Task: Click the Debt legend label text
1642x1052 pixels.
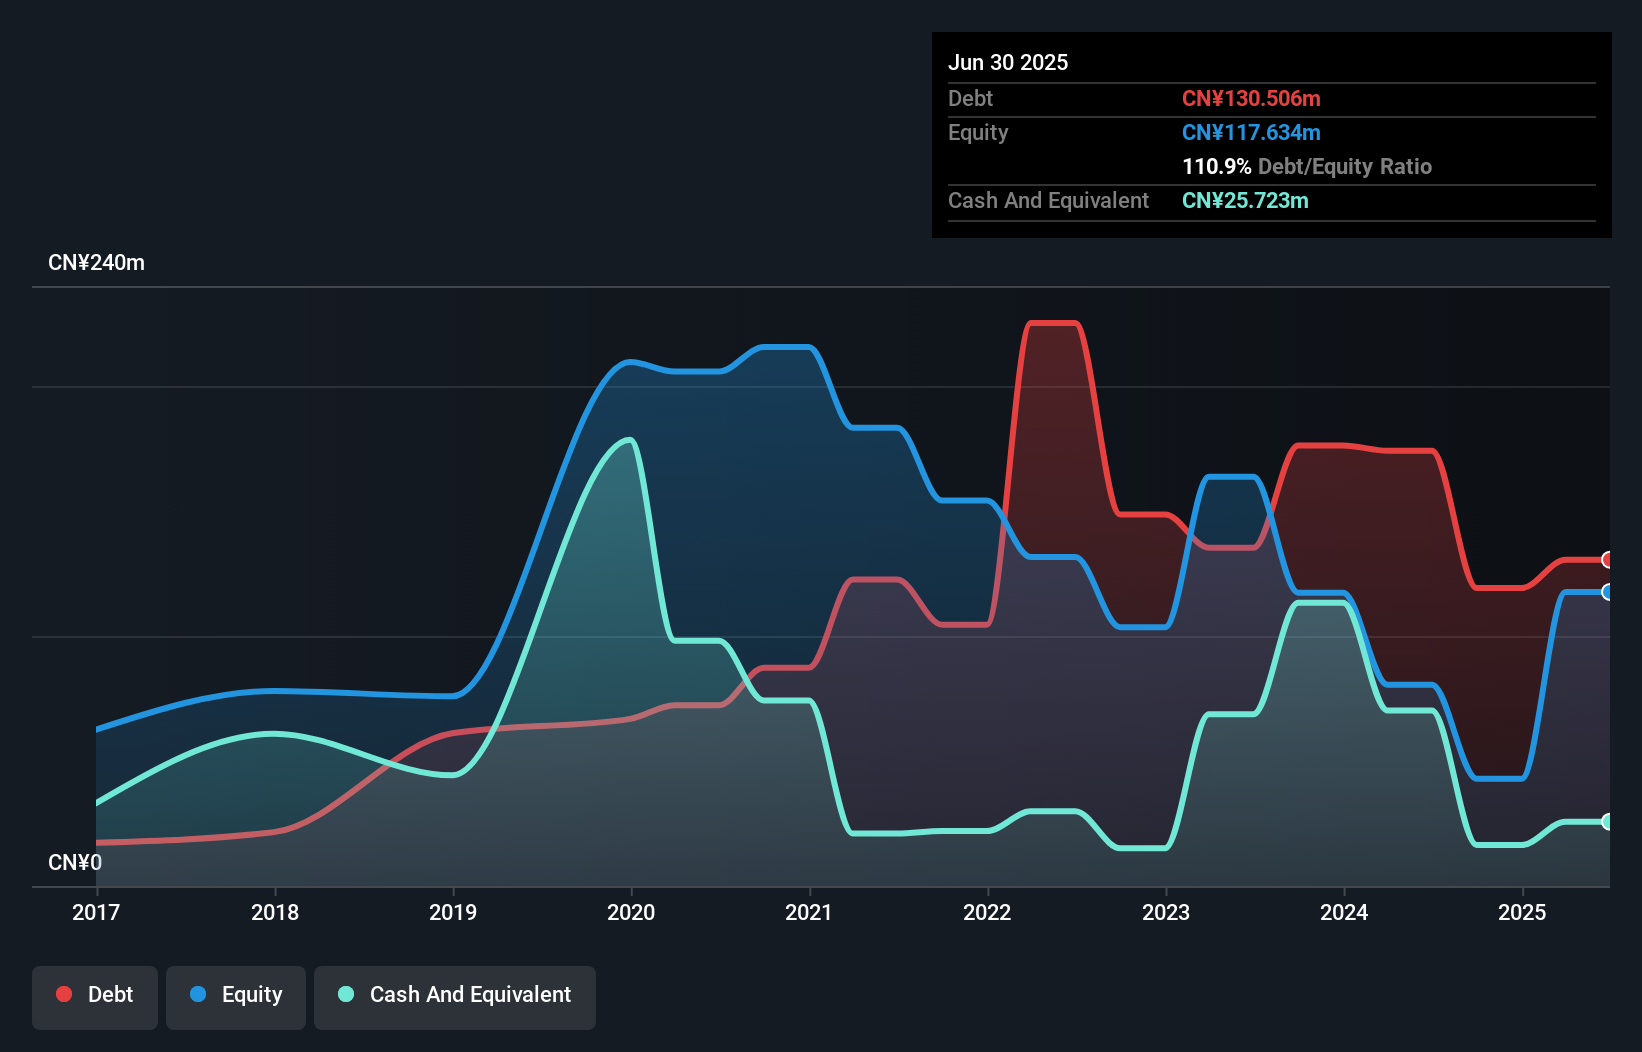Action: (110, 994)
